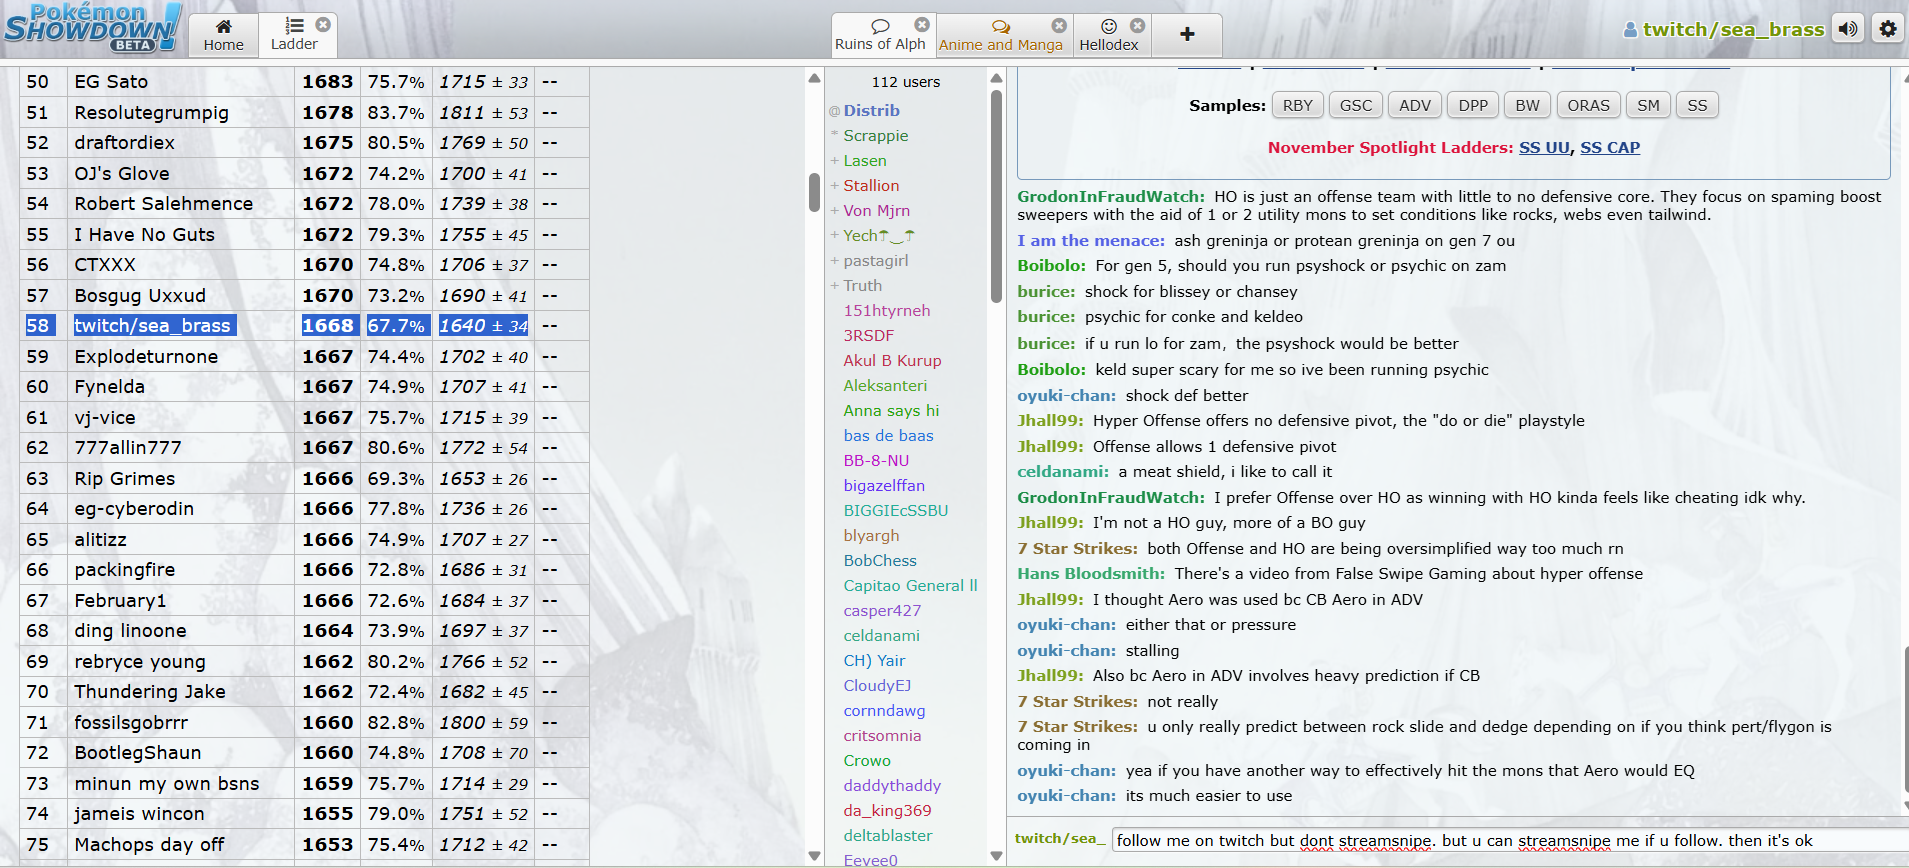Open the SS UU spotlight ladder link
This screenshot has height=868, width=1909.
click(1544, 147)
